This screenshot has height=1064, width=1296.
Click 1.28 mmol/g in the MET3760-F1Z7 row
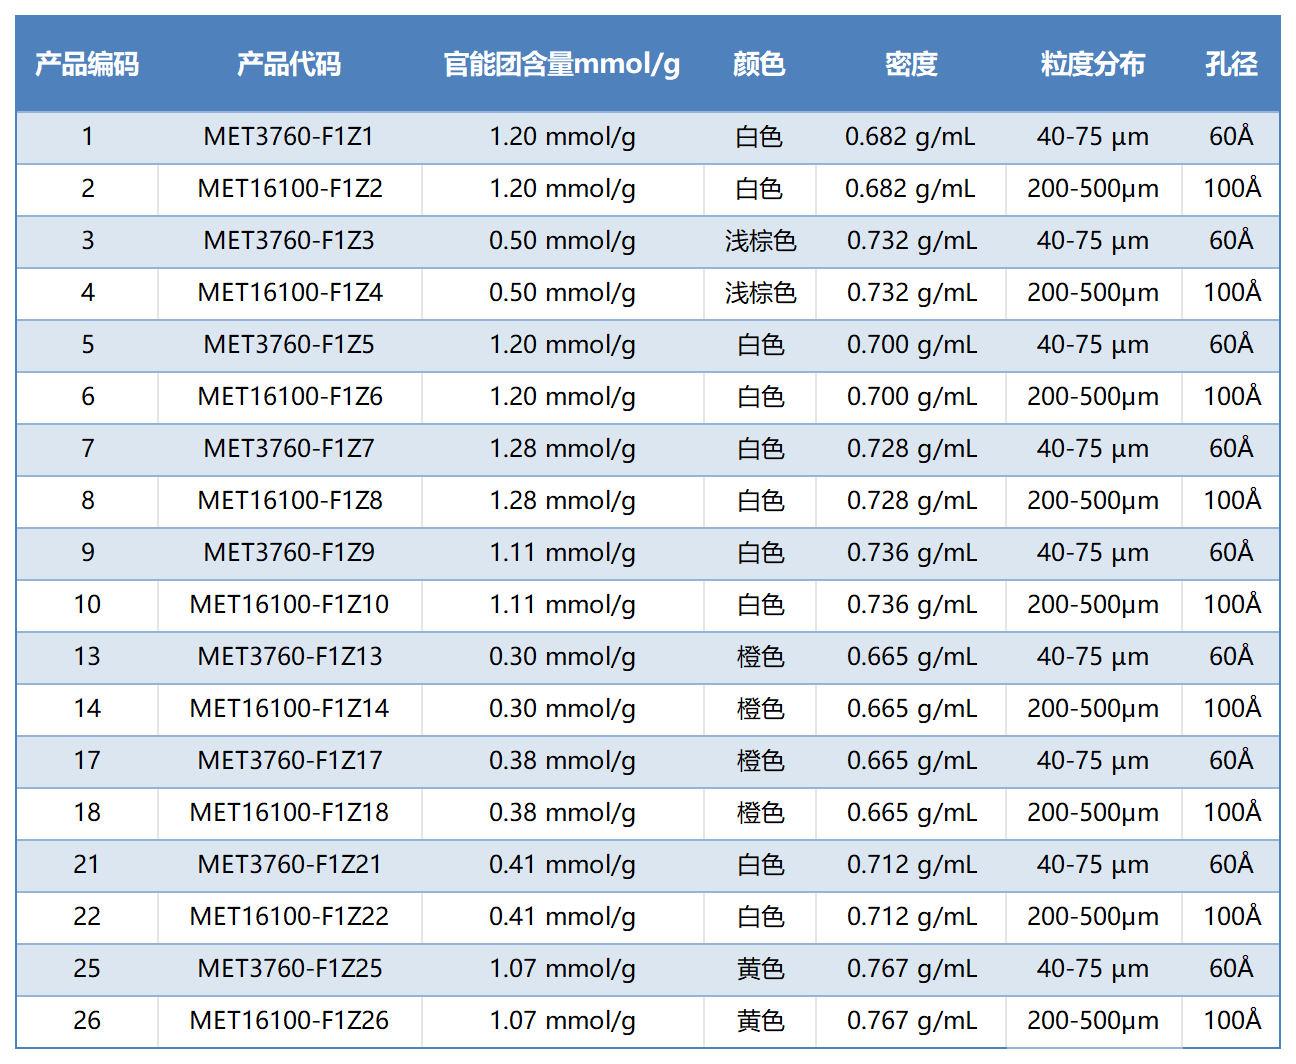pyautogui.click(x=562, y=449)
